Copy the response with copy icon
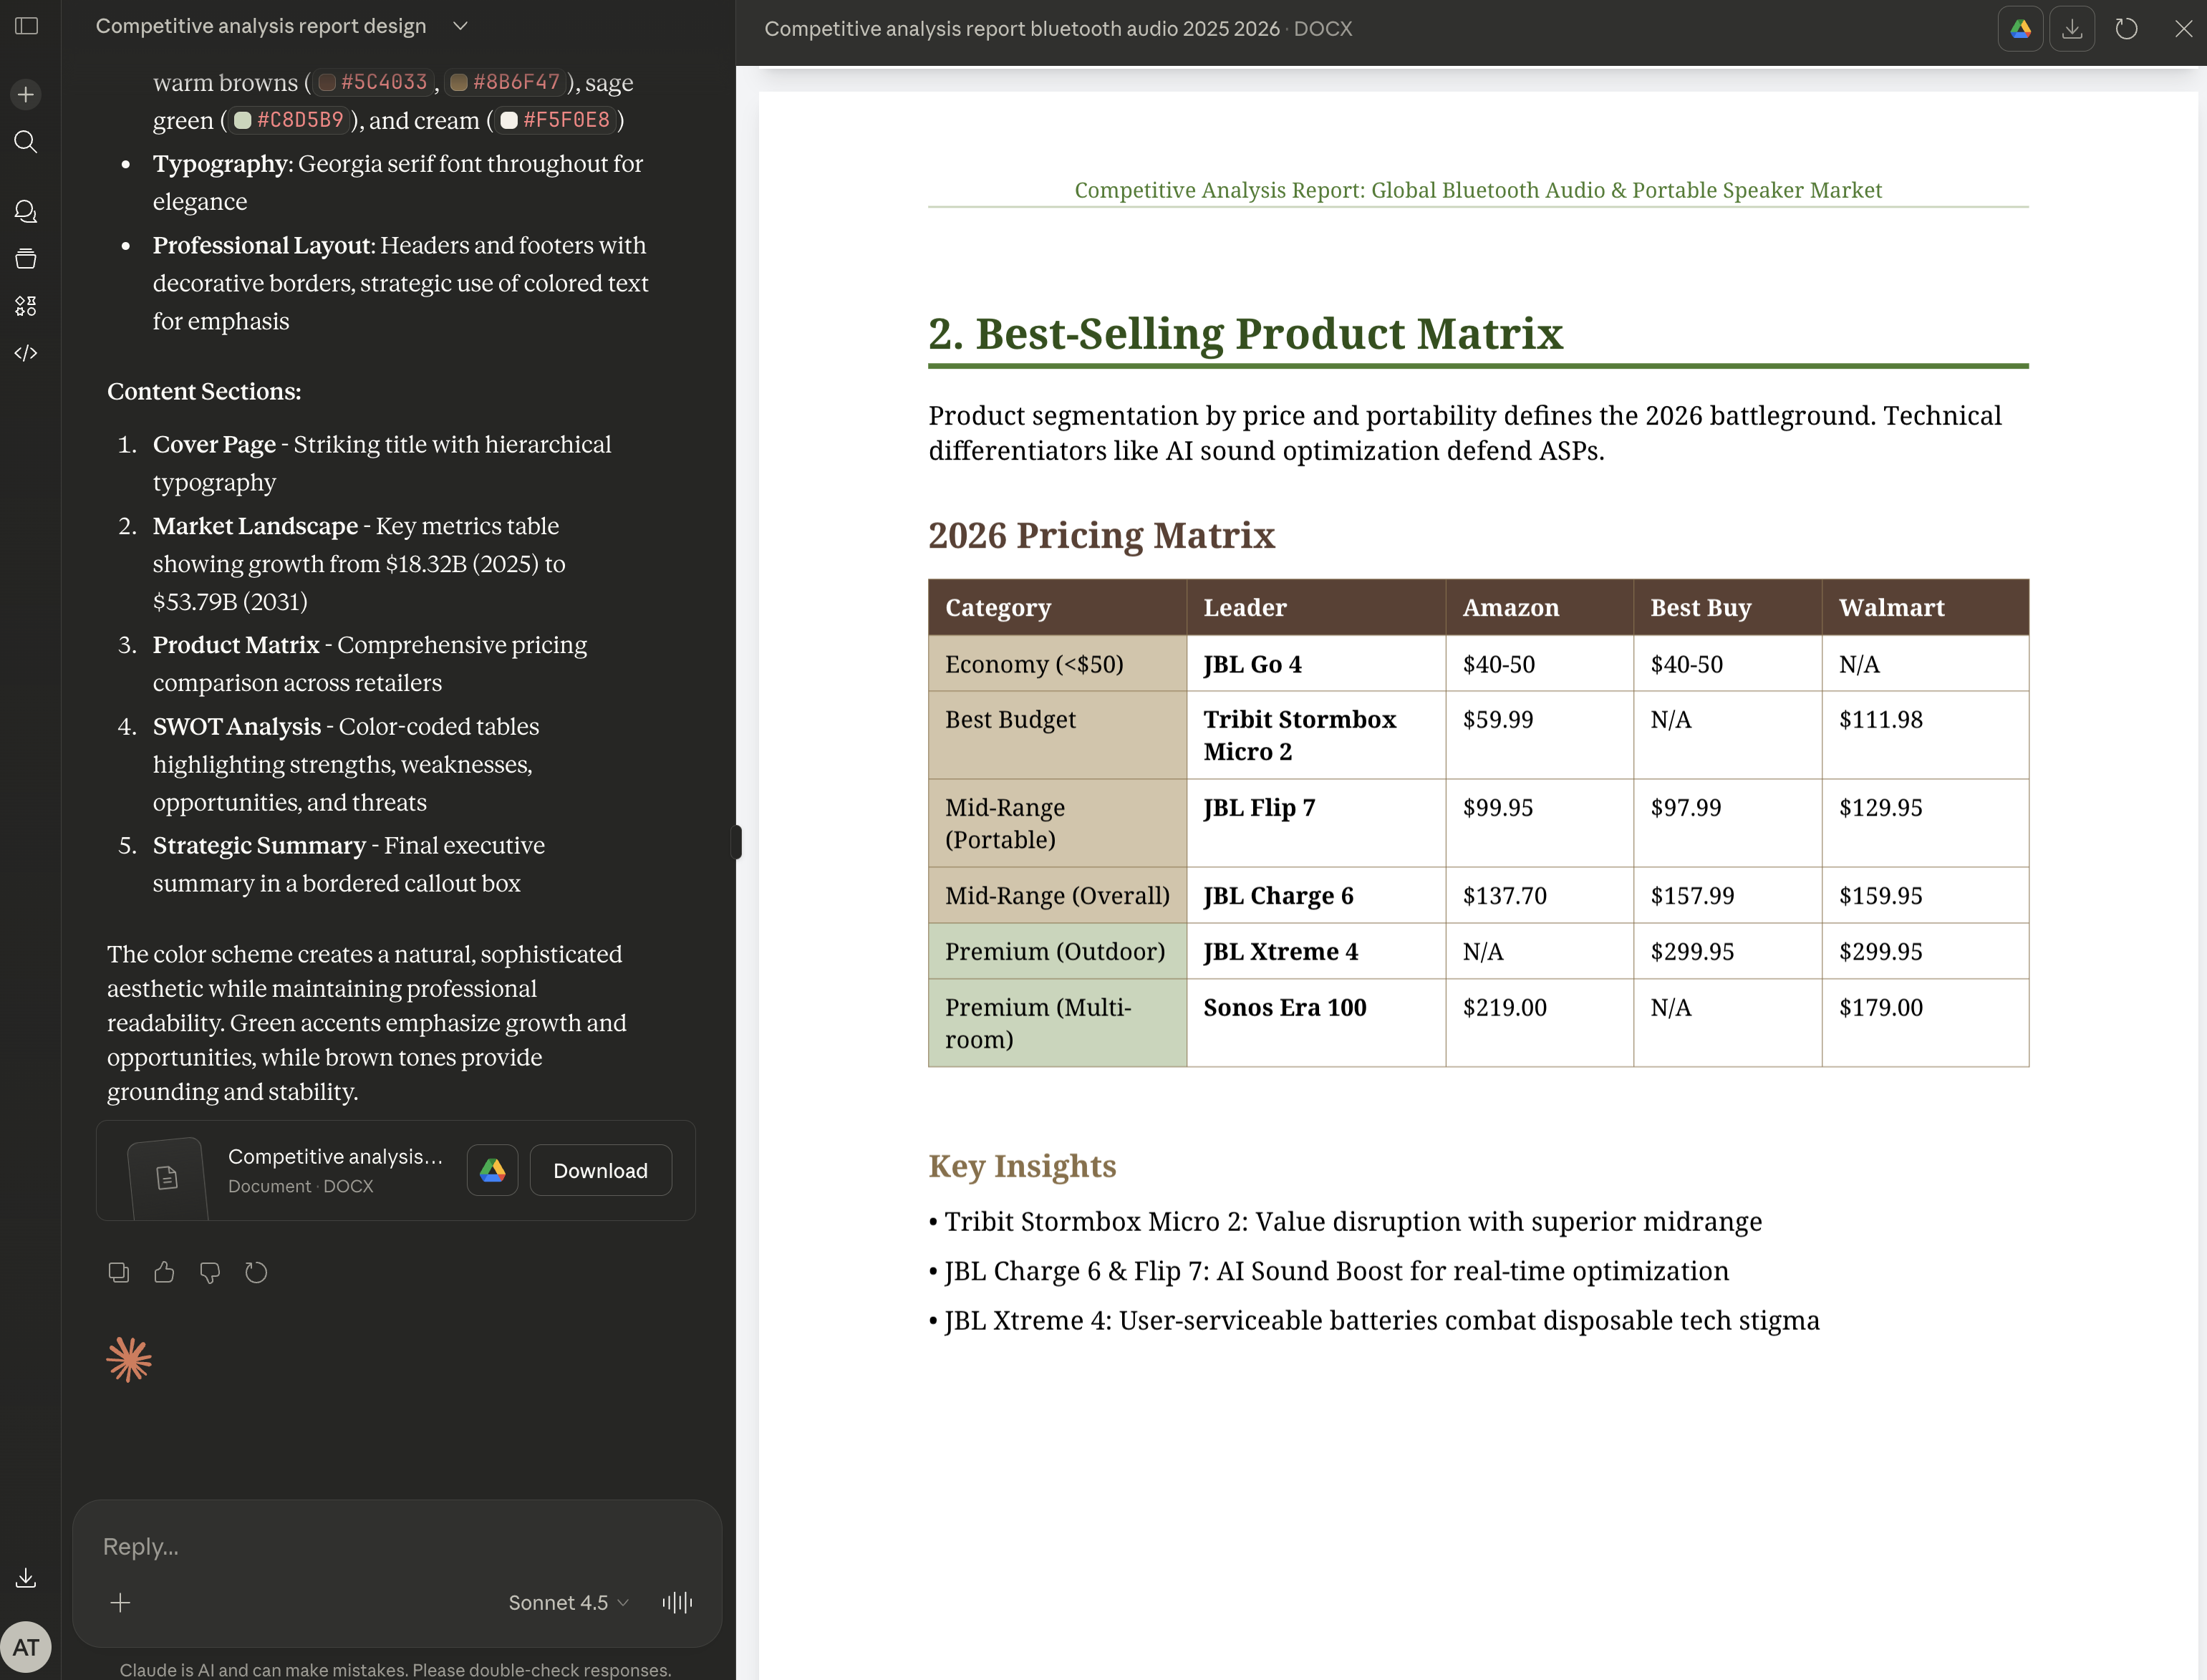The height and width of the screenshot is (1680, 2207). pos(118,1272)
